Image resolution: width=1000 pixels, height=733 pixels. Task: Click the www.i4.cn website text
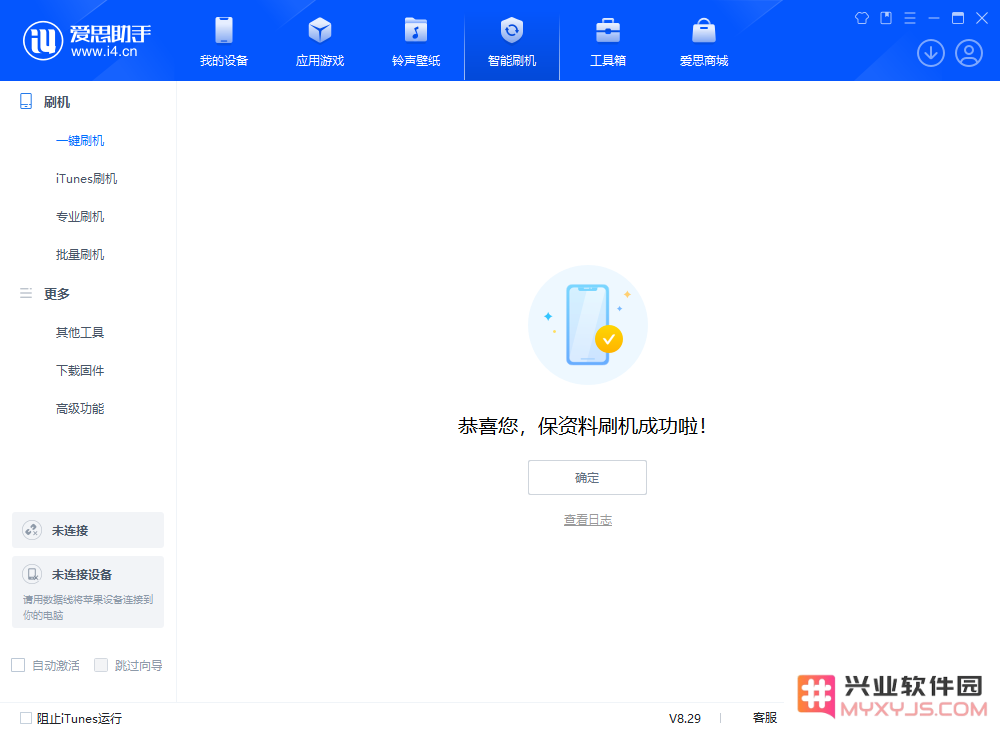point(104,52)
